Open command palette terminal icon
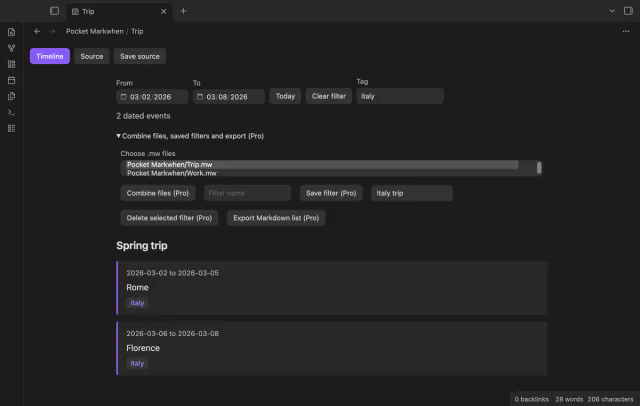 point(11,112)
